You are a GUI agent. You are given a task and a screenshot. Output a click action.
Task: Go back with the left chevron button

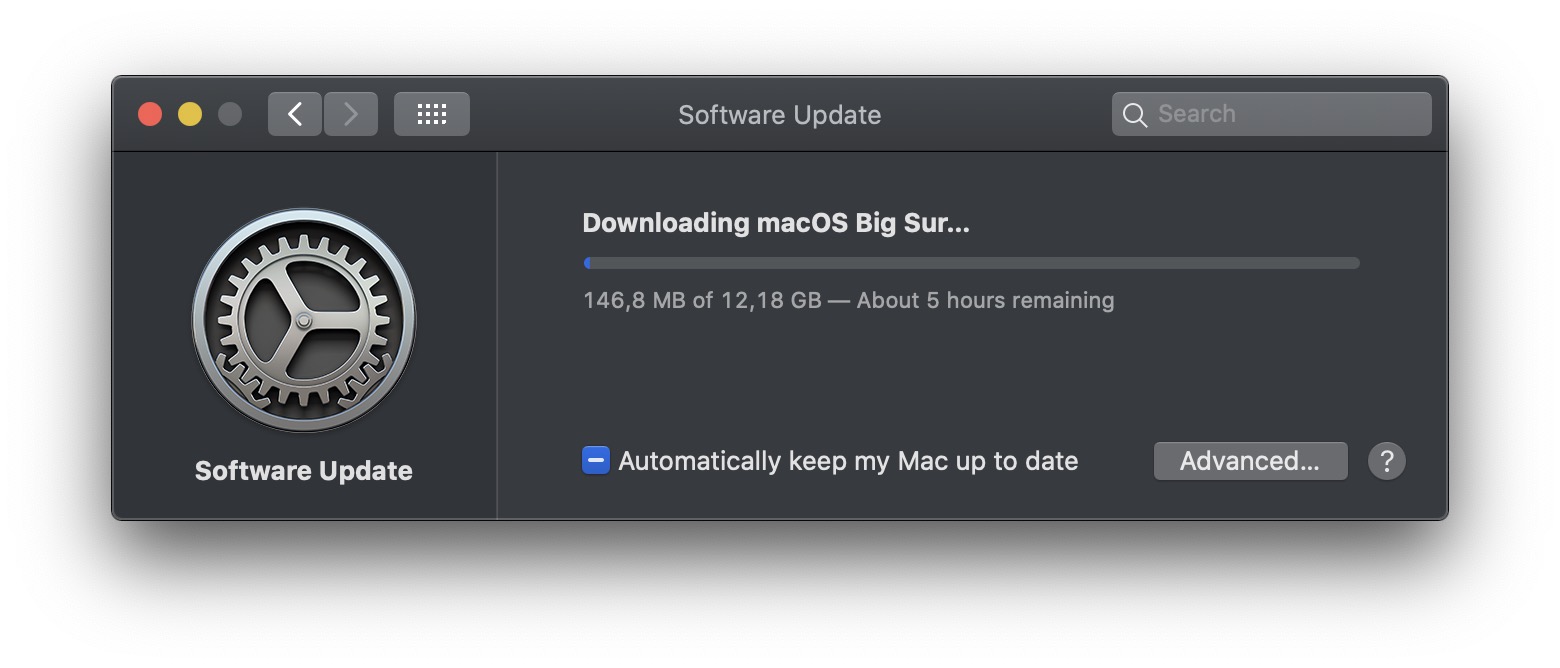295,114
